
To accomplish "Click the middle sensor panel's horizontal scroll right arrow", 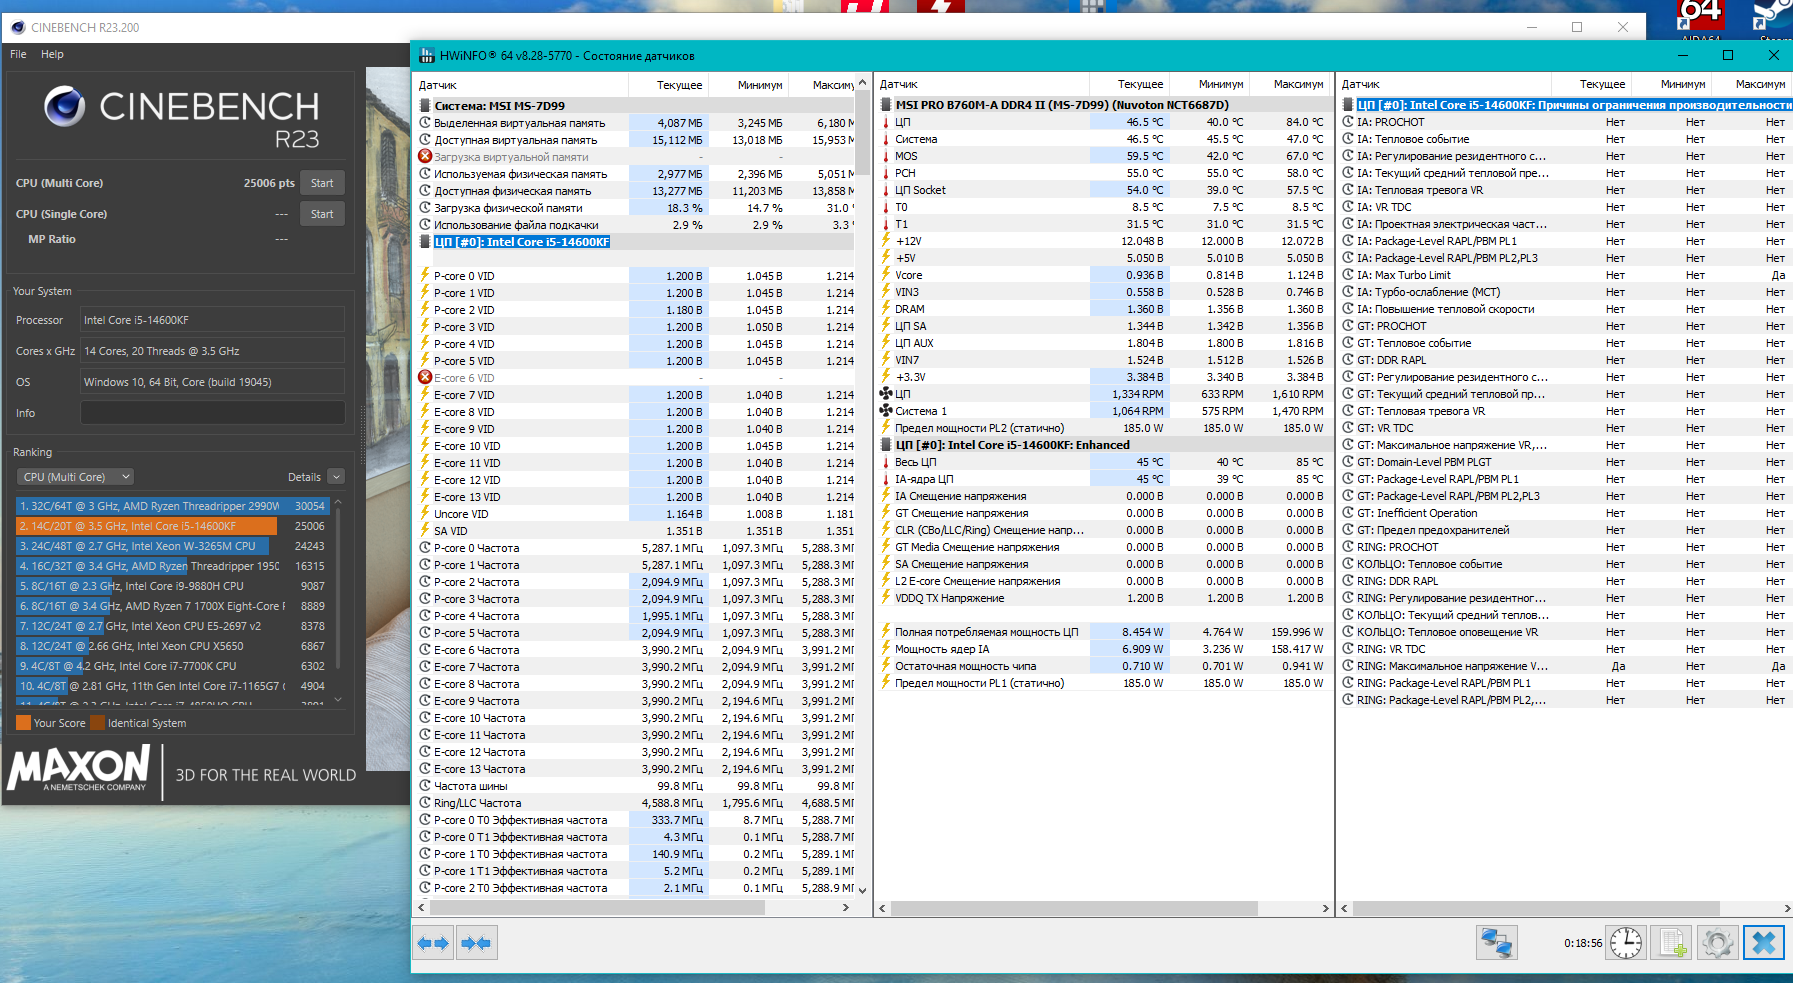I will pyautogui.click(x=1326, y=909).
